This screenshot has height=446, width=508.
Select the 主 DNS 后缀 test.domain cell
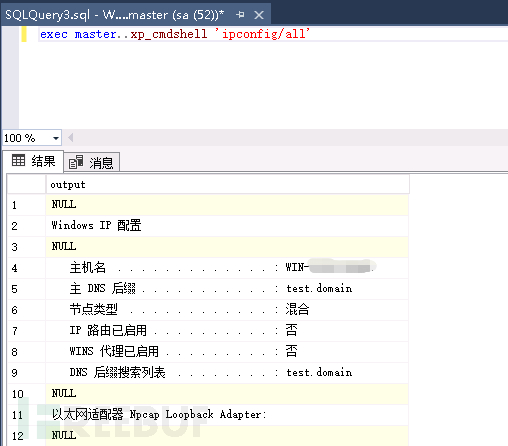[x=227, y=289]
